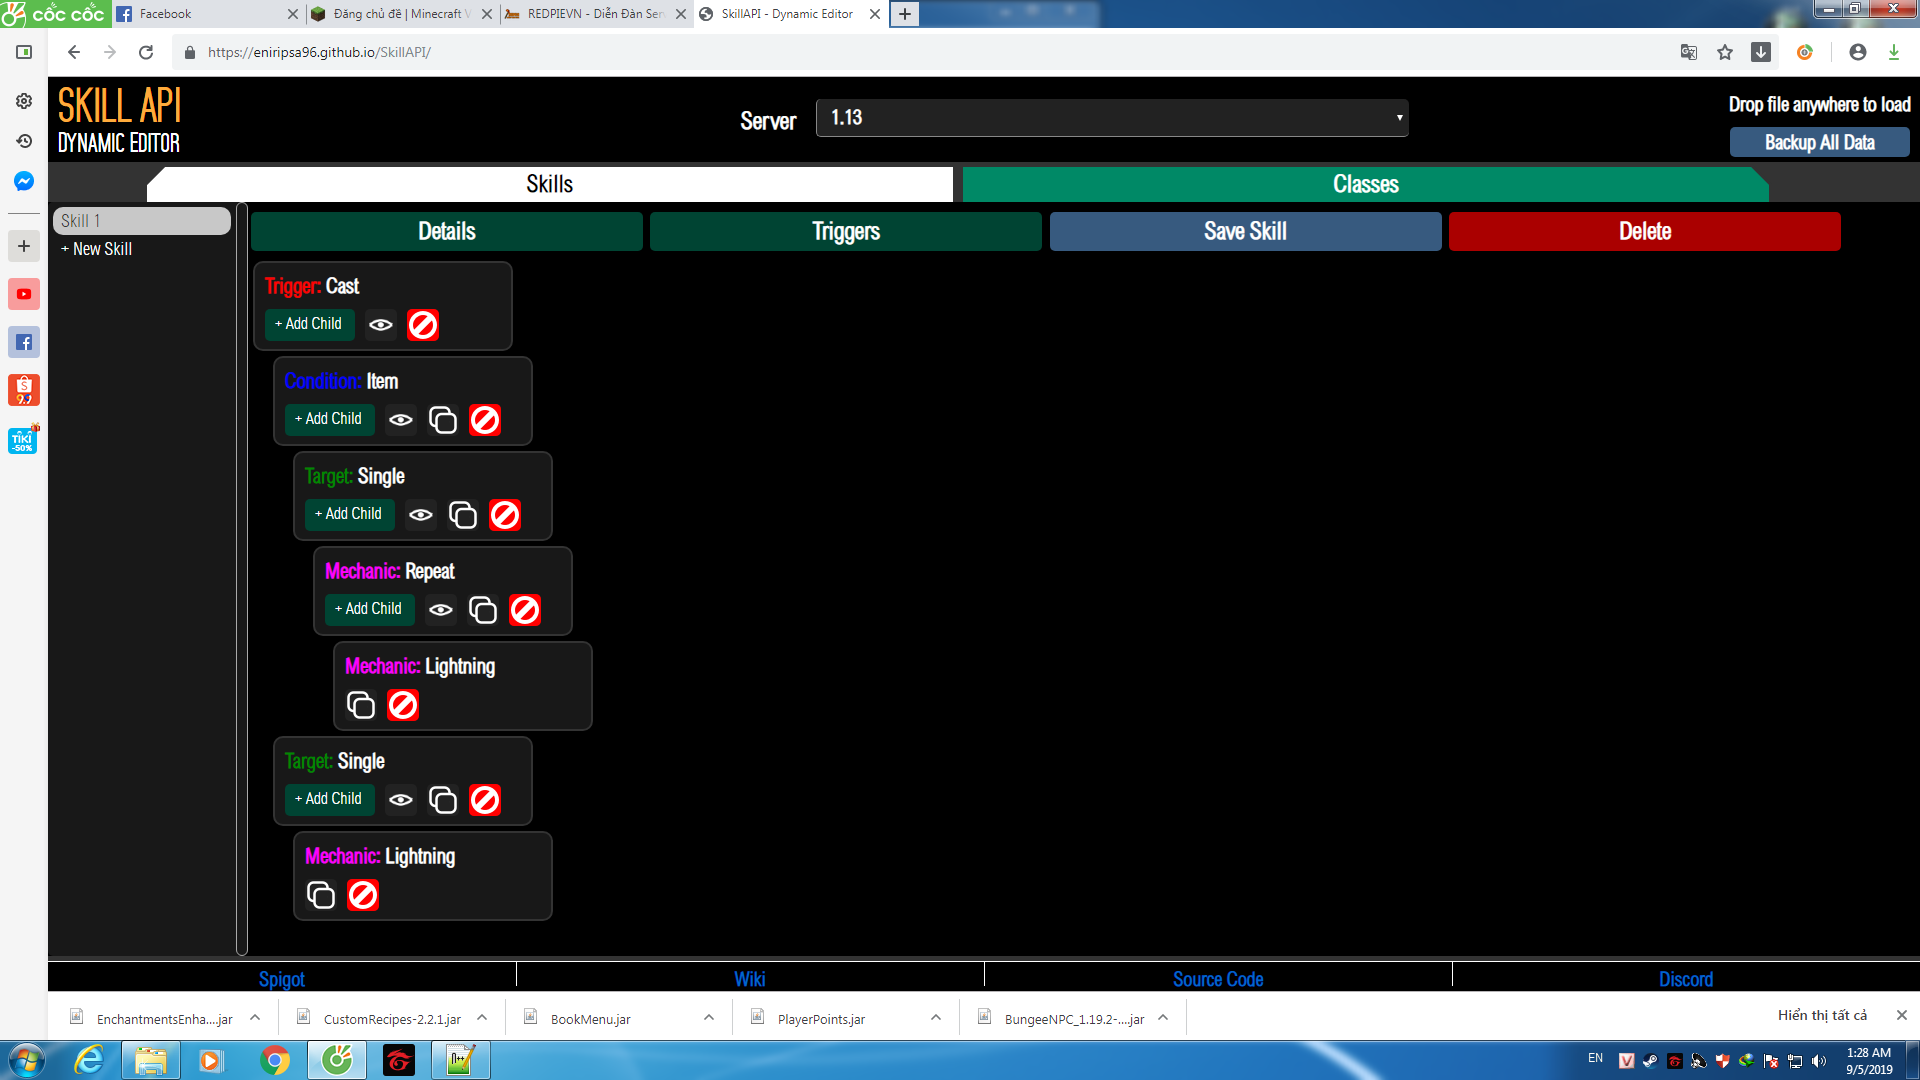Delete the Lightning mechanic under Repeat
Screen dimensions: 1920x1080
coord(403,705)
